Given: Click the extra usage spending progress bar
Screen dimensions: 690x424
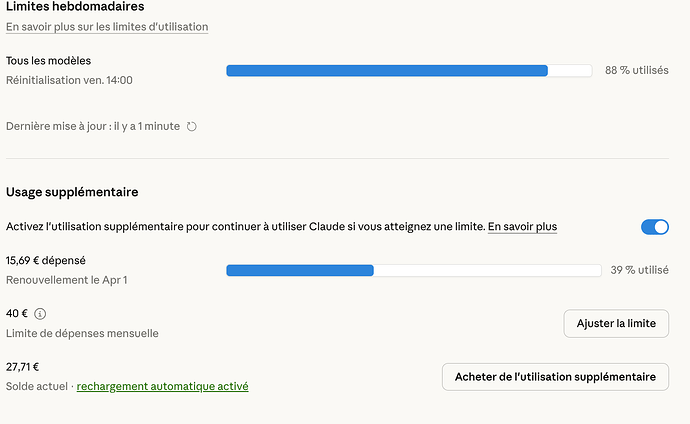Looking at the screenshot, I should click(414, 270).
